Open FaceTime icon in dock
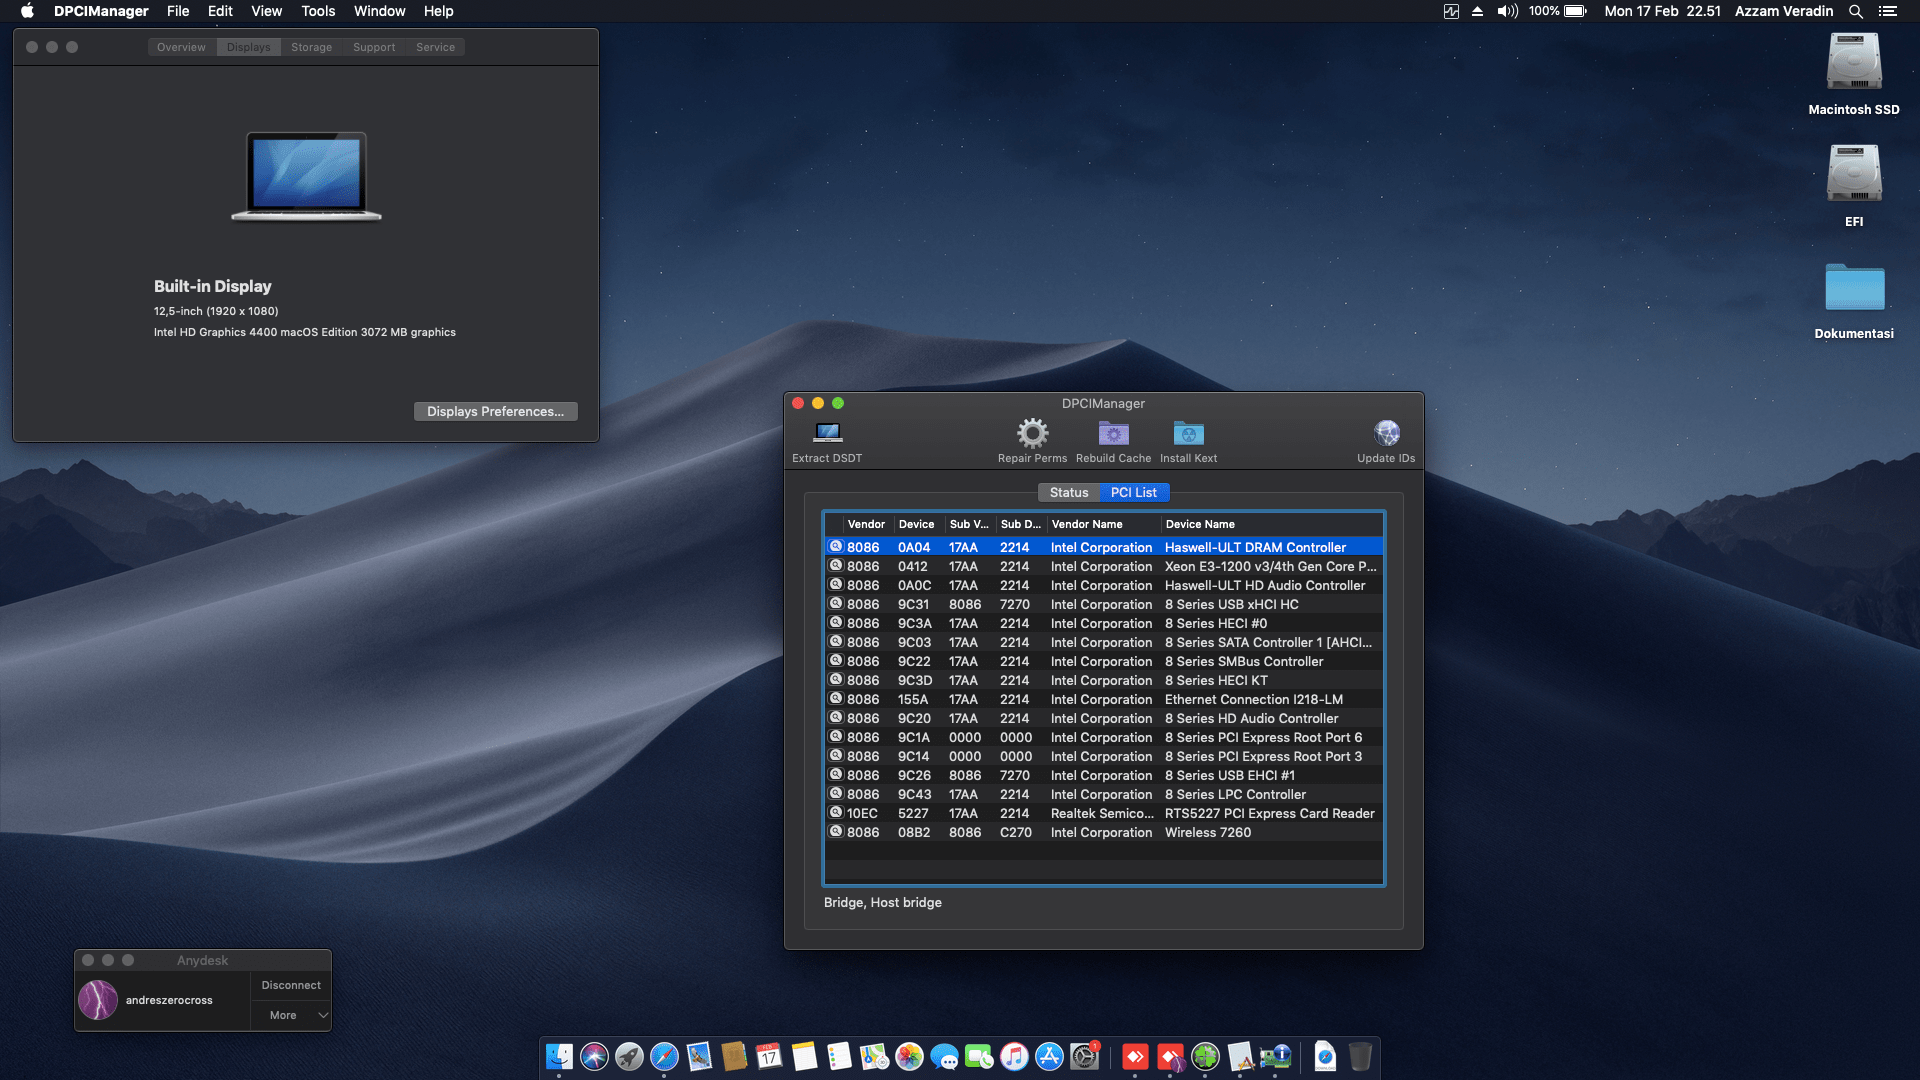This screenshot has height=1080, width=1920. pos(979,1056)
